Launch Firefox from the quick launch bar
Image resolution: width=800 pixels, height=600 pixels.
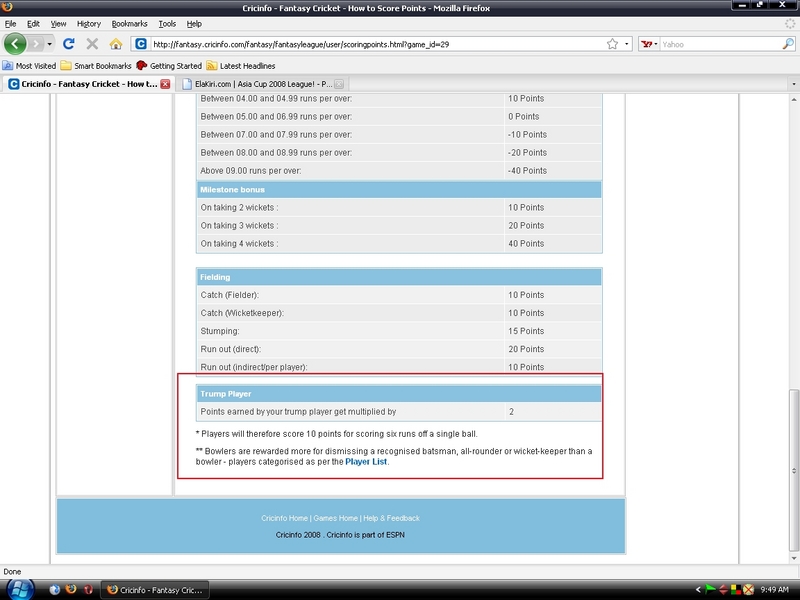pyautogui.click(x=71, y=590)
